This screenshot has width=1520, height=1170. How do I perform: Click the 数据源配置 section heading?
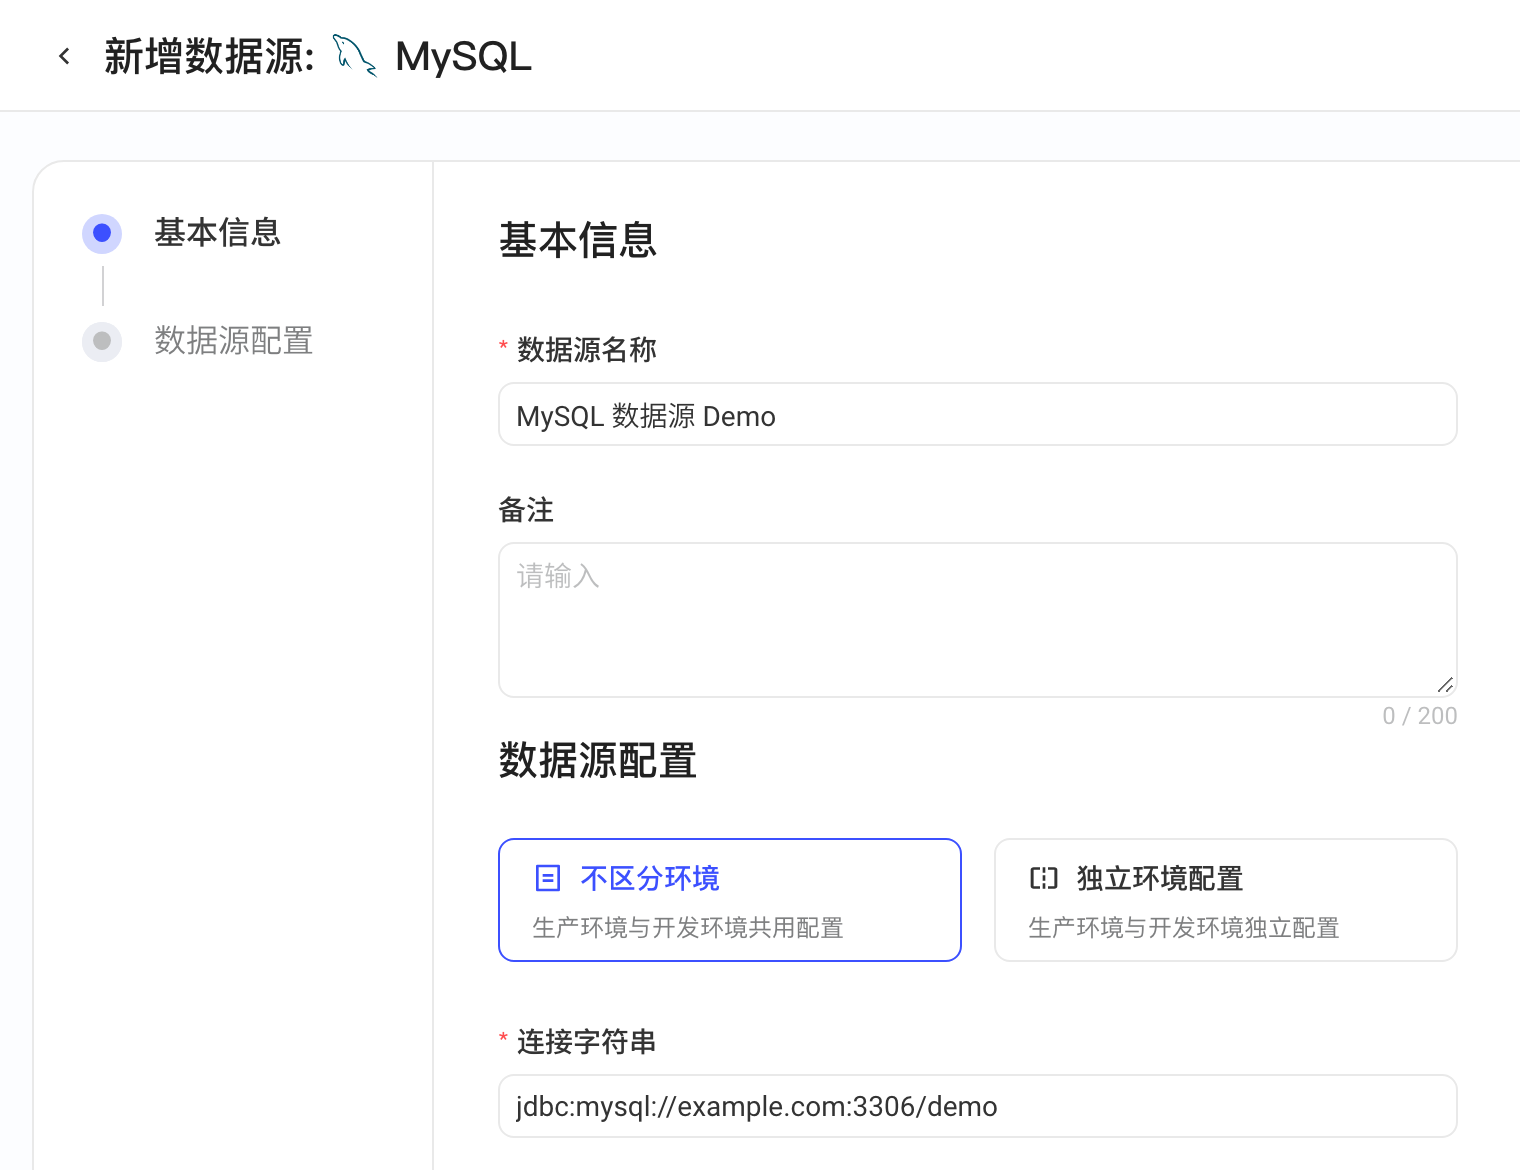[x=597, y=760]
